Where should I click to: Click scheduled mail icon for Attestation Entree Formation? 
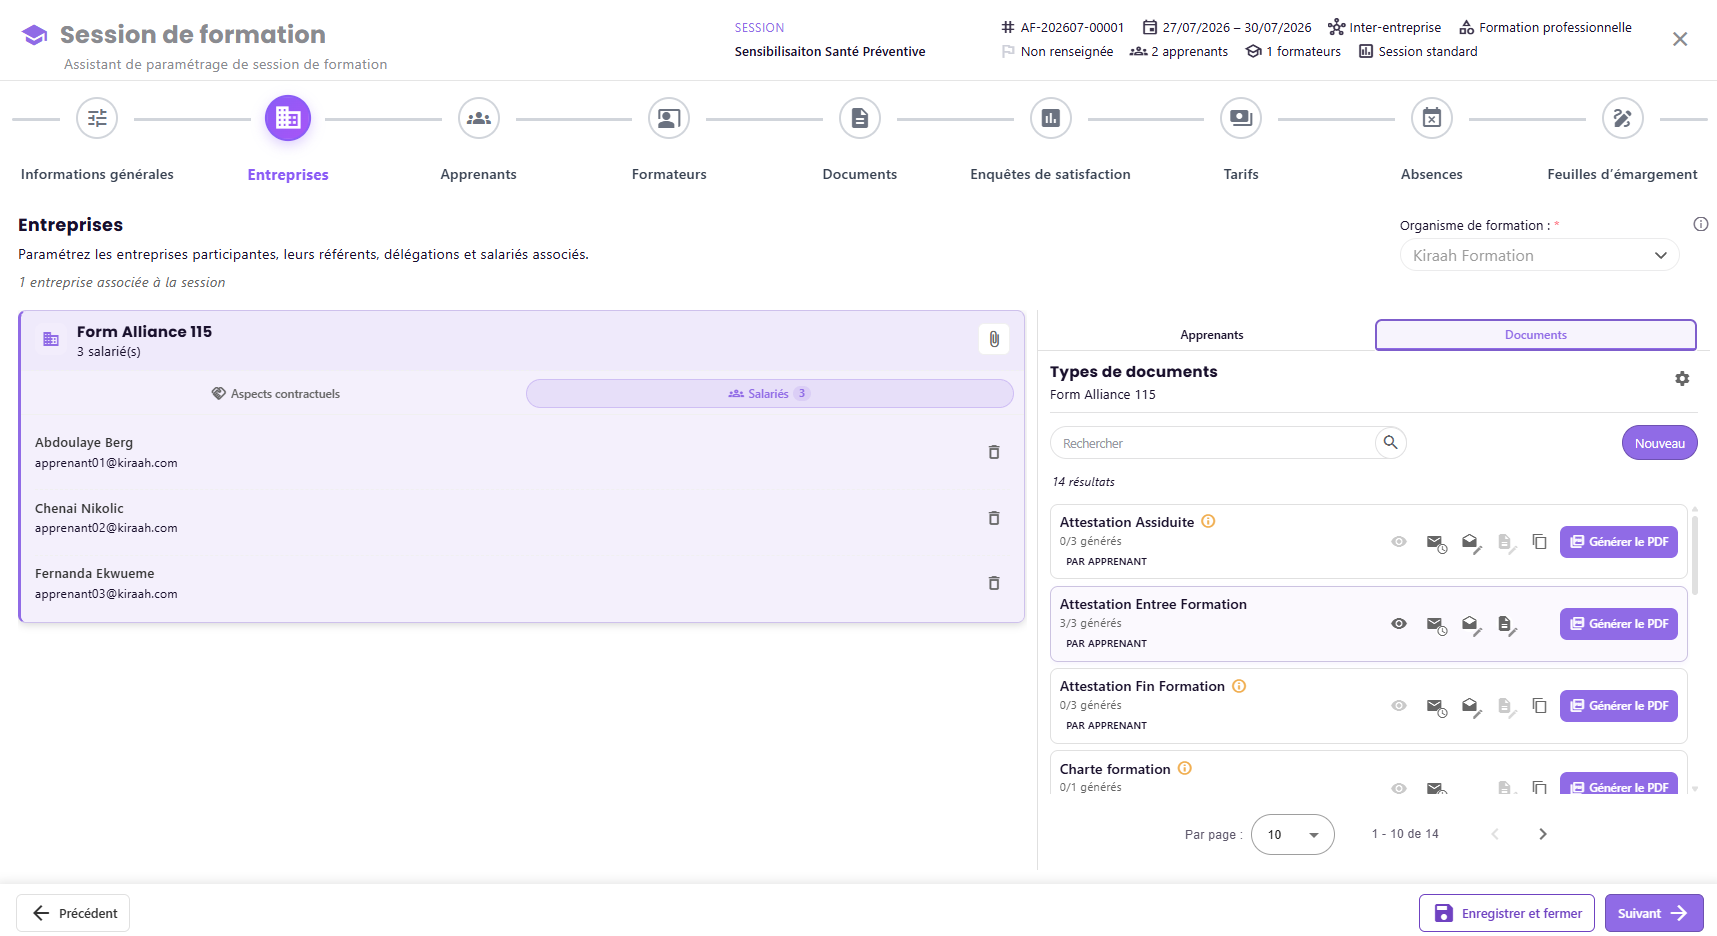[1436, 625]
